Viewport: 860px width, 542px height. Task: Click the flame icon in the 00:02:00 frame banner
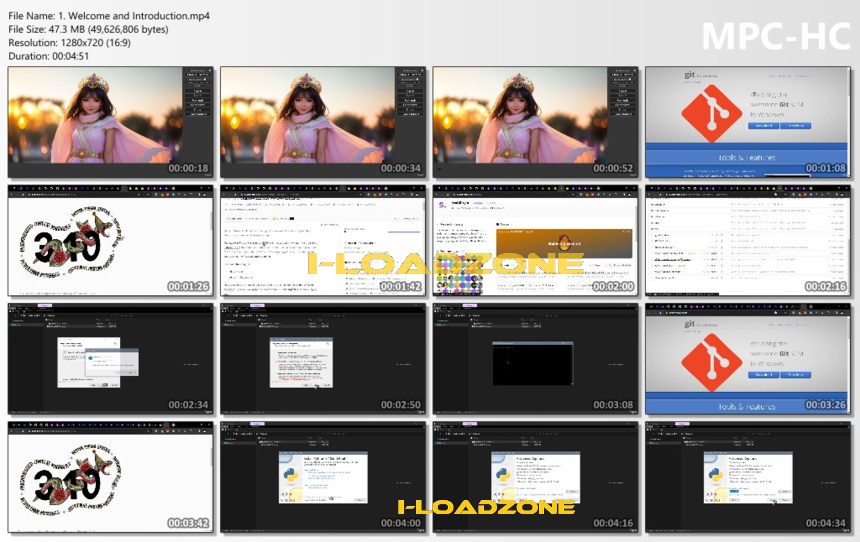point(564,242)
